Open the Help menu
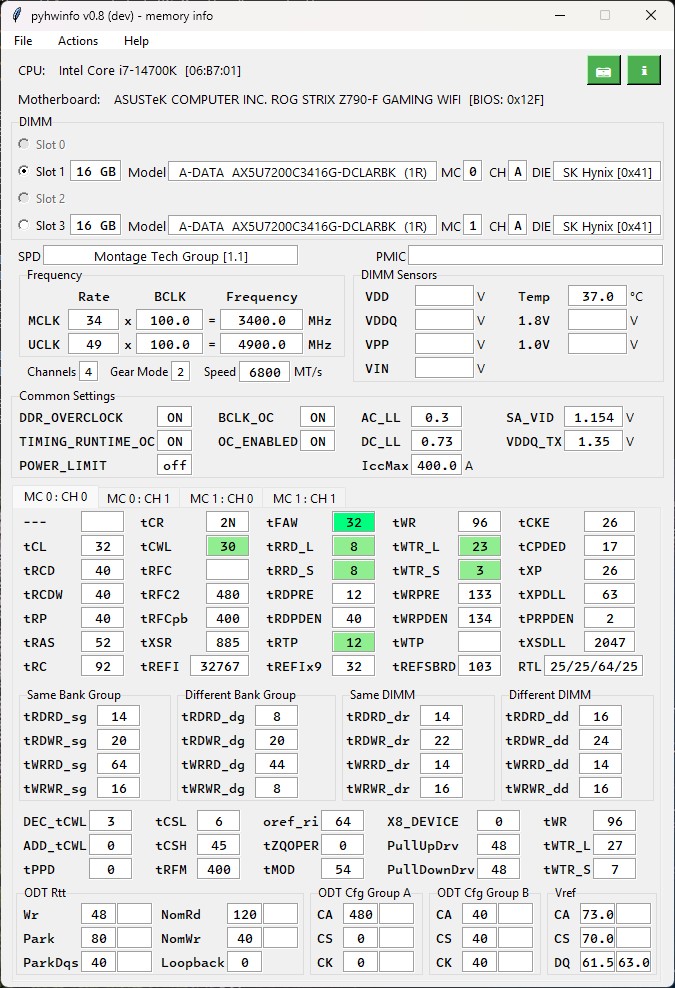This screenshot has height=988, width=675. tap(136, 40)
